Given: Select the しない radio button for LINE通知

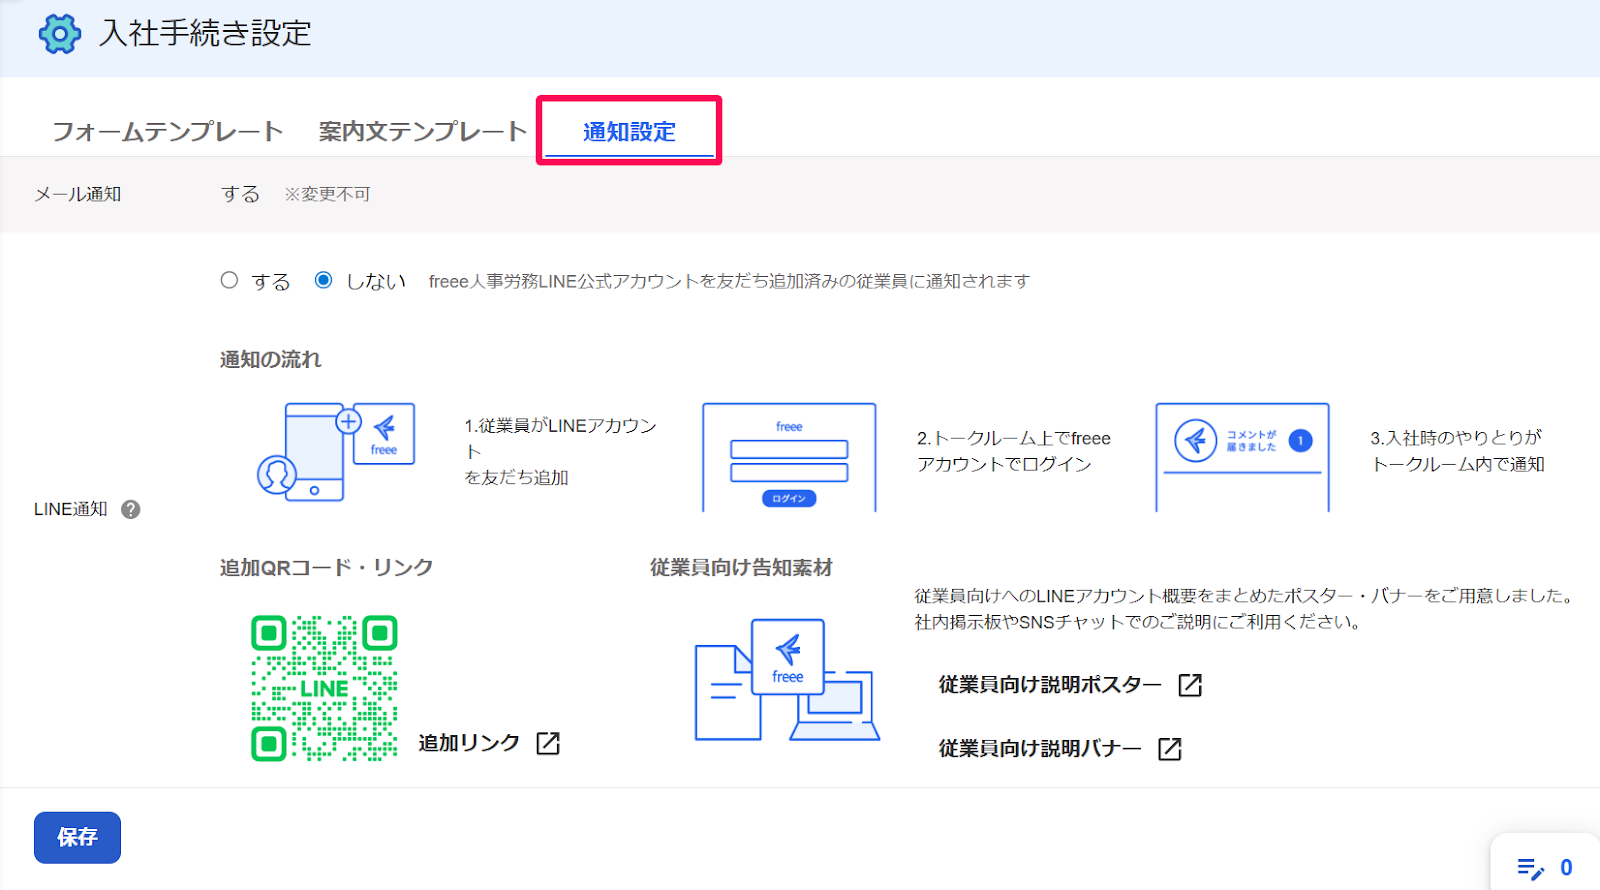Looking at the screenshot, I should [x=323, y=280].
